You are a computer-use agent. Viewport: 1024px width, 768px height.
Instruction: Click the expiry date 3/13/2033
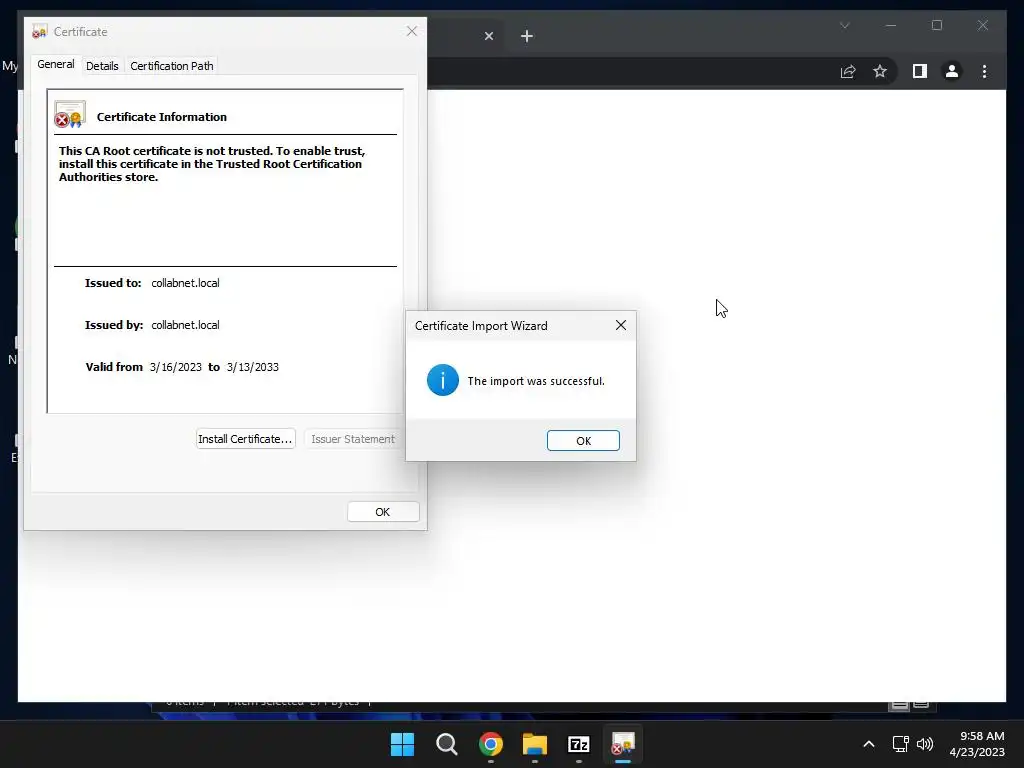click(253, 367)
